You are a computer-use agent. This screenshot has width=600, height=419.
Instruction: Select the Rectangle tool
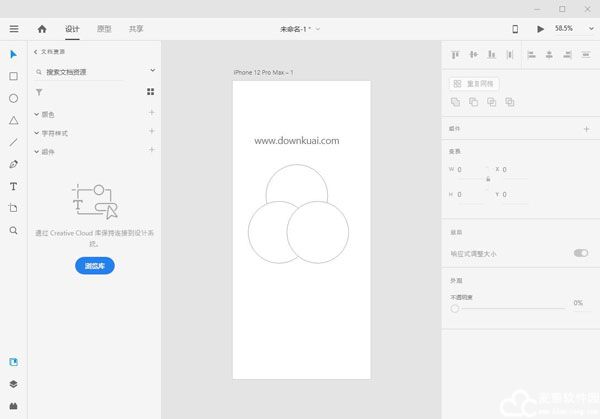coord(14,76)
